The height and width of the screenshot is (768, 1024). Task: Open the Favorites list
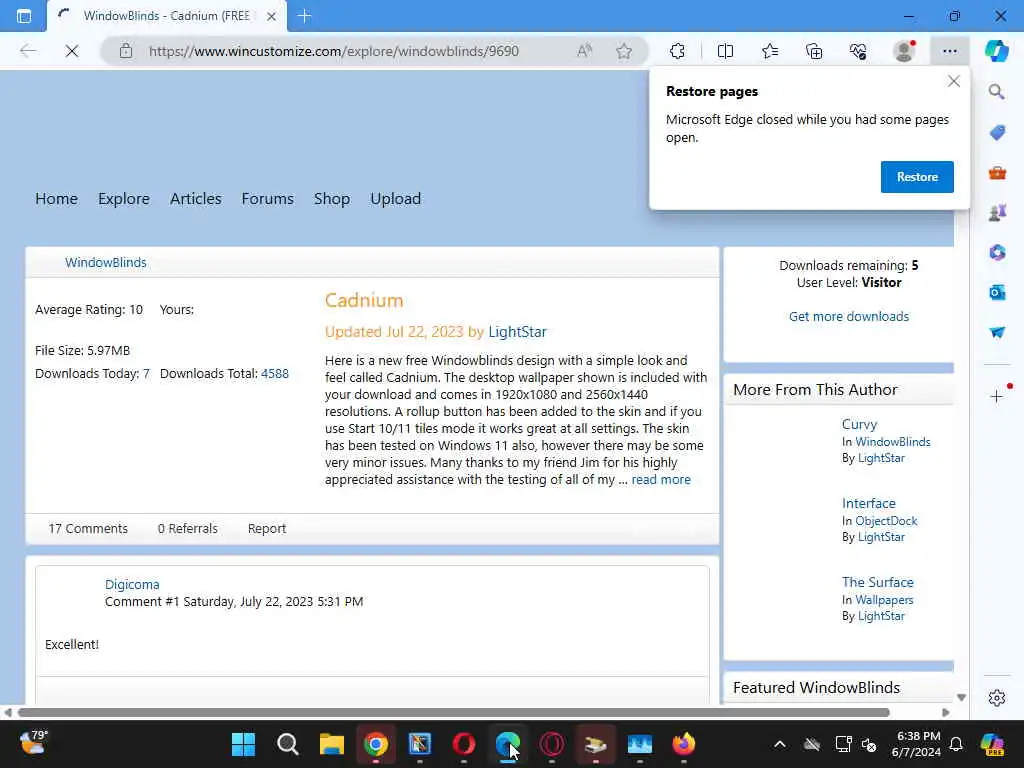[x=770, y=51]
